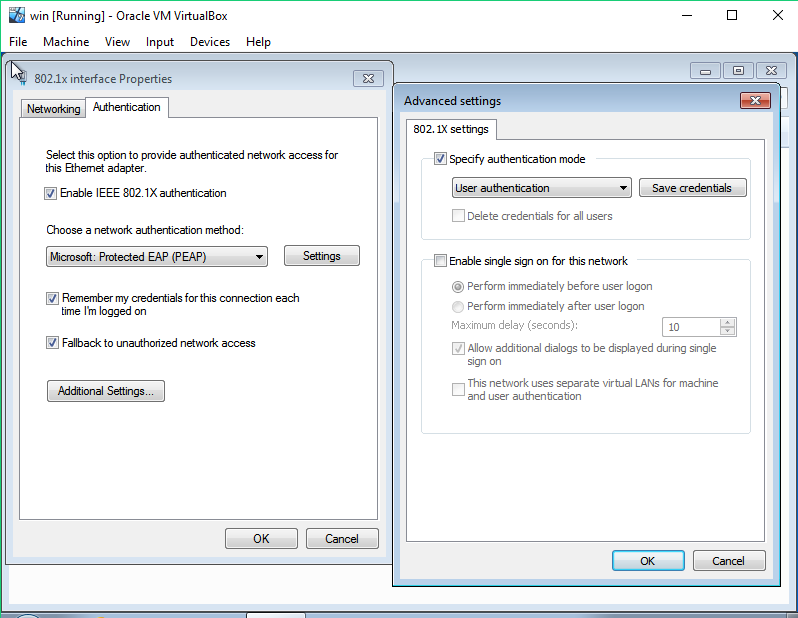The width and height of the screenshot is (798, 618).
Task: Check Delete credentials for all users
Action: pos(458,216)
